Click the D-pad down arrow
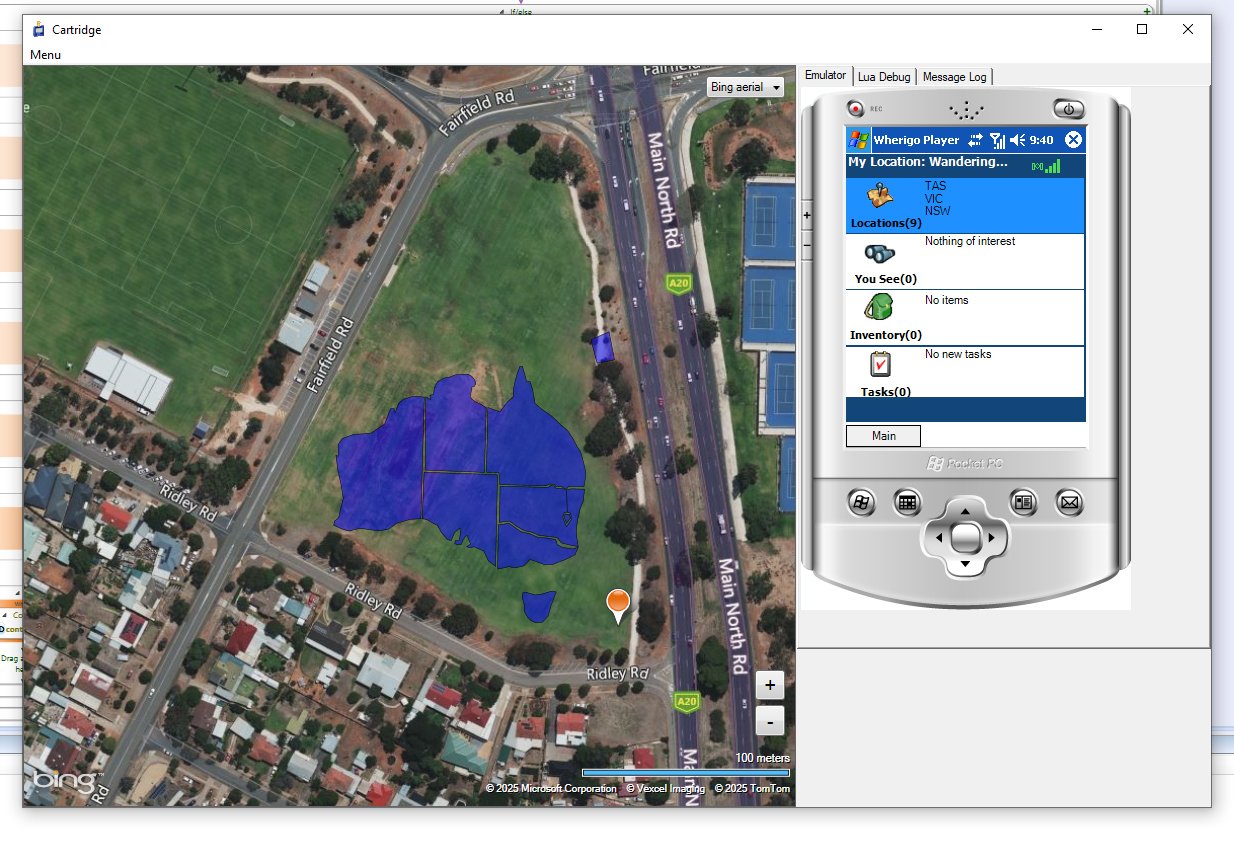Screen dimensions: 1234x847 click(965, 564)
